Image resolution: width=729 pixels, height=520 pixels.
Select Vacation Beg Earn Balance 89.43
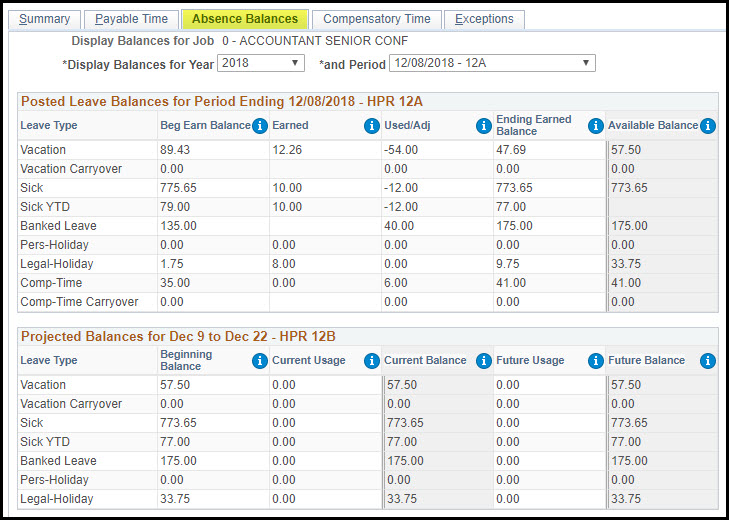[x=175, y=150]
